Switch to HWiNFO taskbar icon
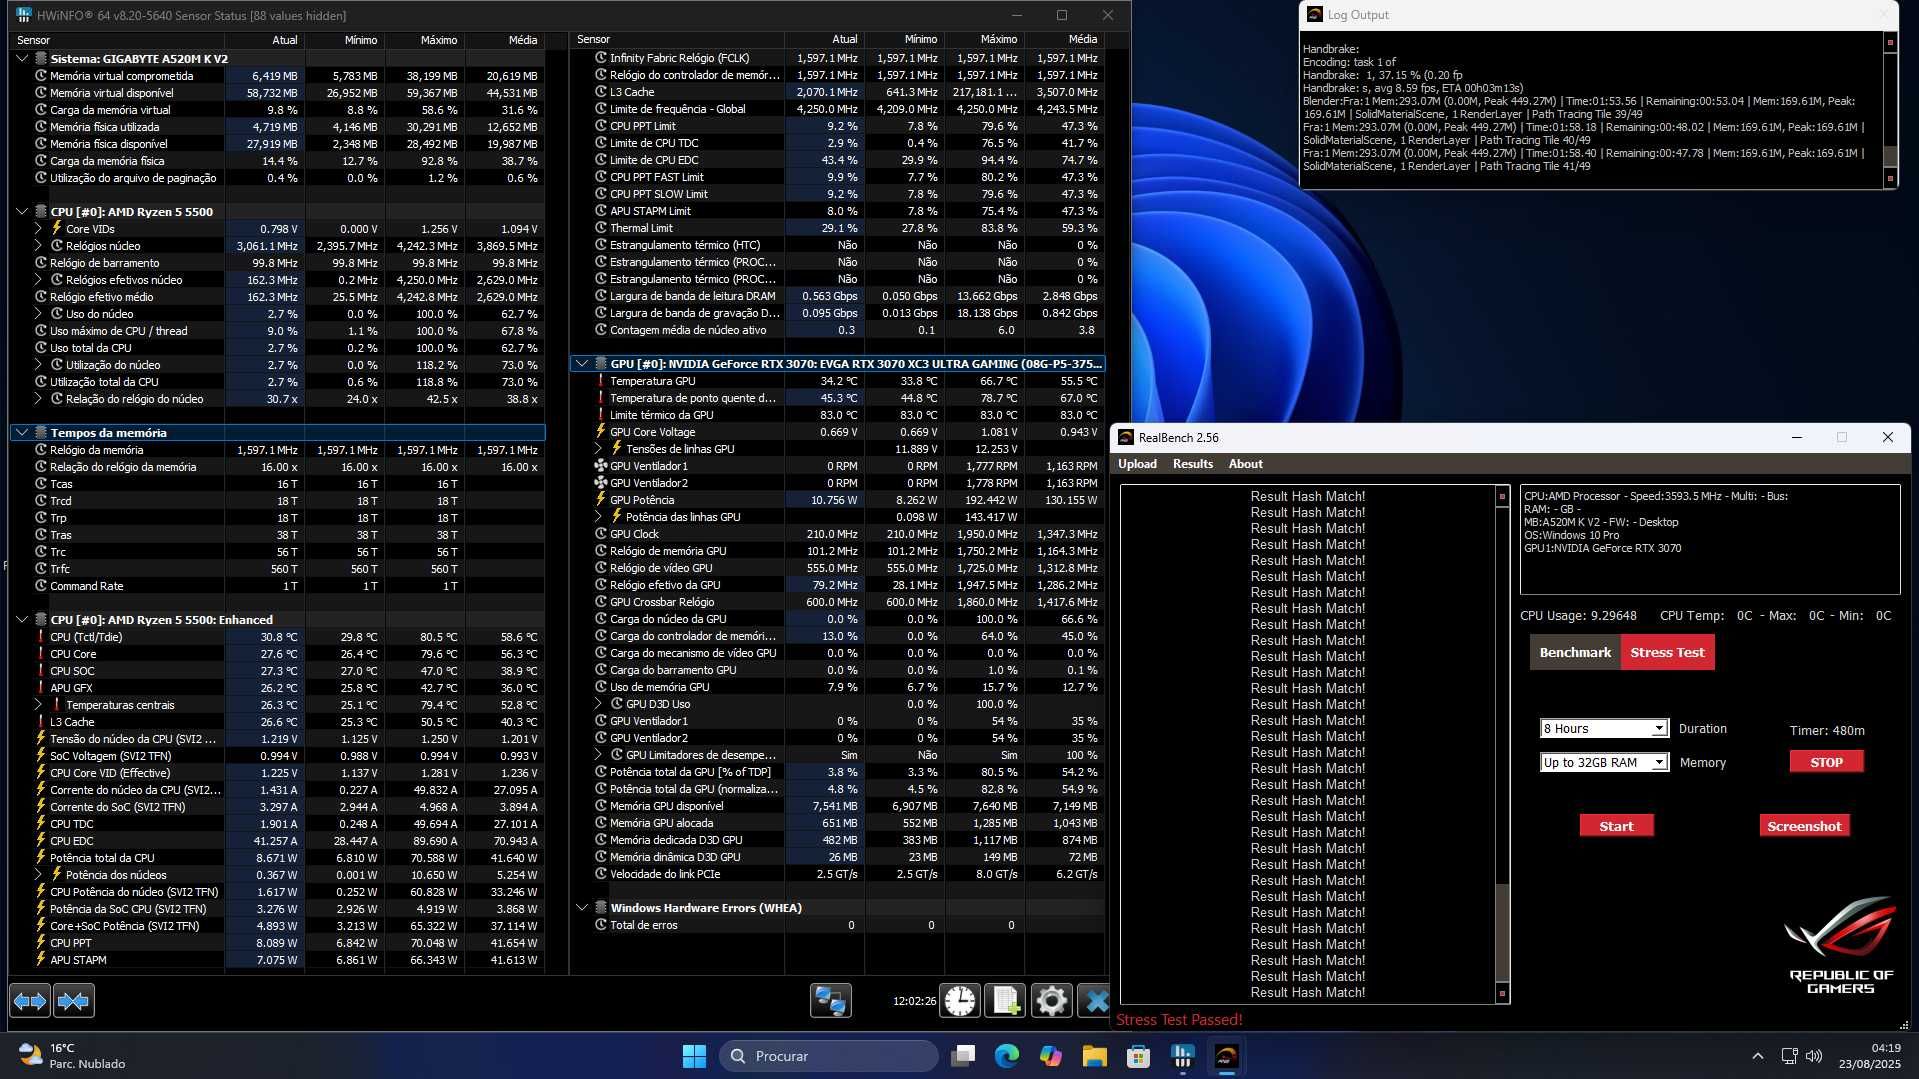 (x=1183, y=1056)
